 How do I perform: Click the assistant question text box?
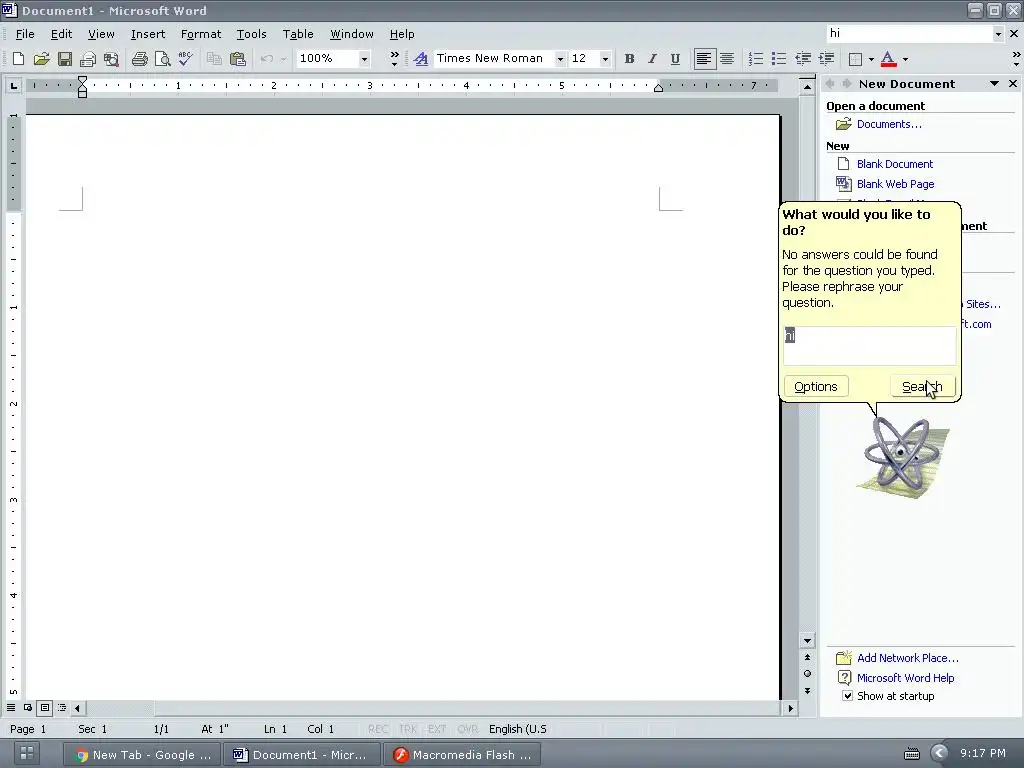click(869, 346)
